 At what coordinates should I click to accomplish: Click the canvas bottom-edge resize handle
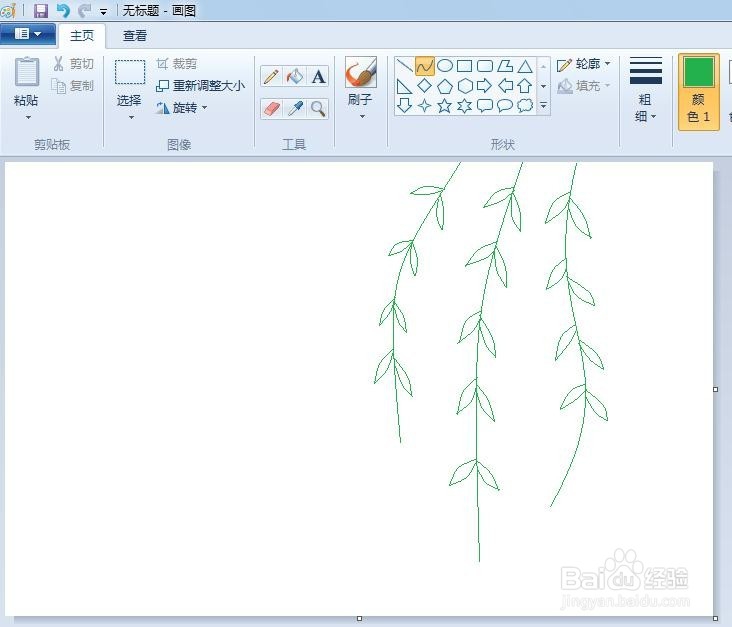coord(359,619)
